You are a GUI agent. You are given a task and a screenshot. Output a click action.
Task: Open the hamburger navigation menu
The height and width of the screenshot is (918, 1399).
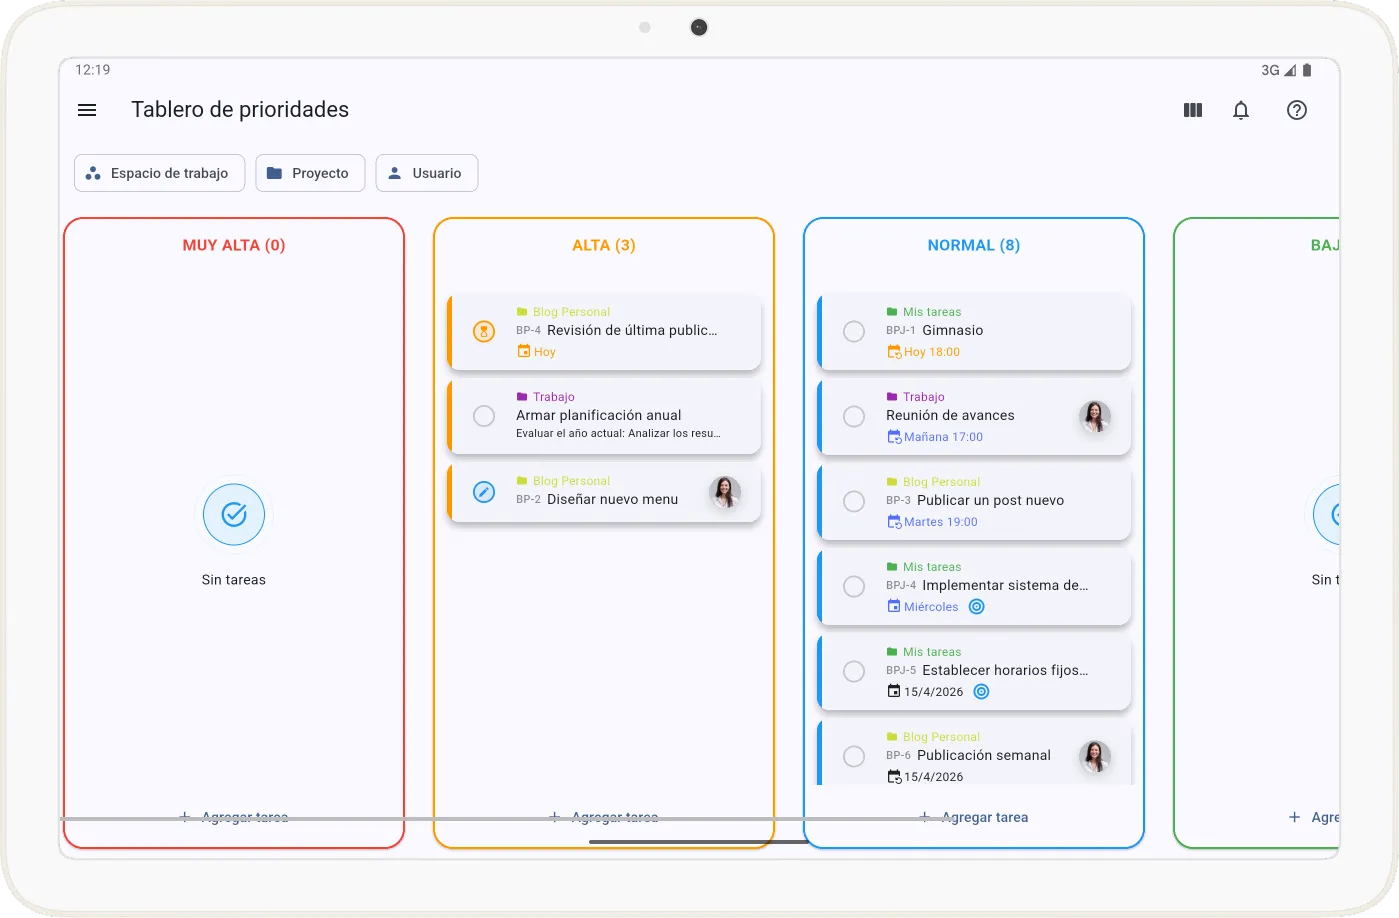87,110
